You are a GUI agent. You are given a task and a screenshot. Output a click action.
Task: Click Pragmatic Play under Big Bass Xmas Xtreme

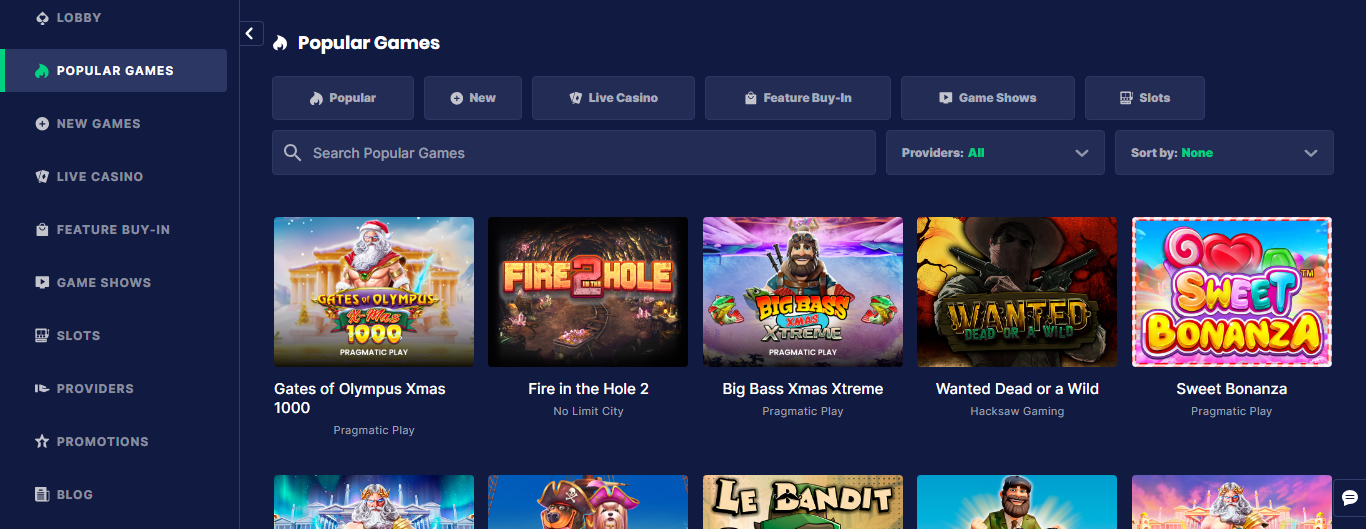(x=803, y=411)
